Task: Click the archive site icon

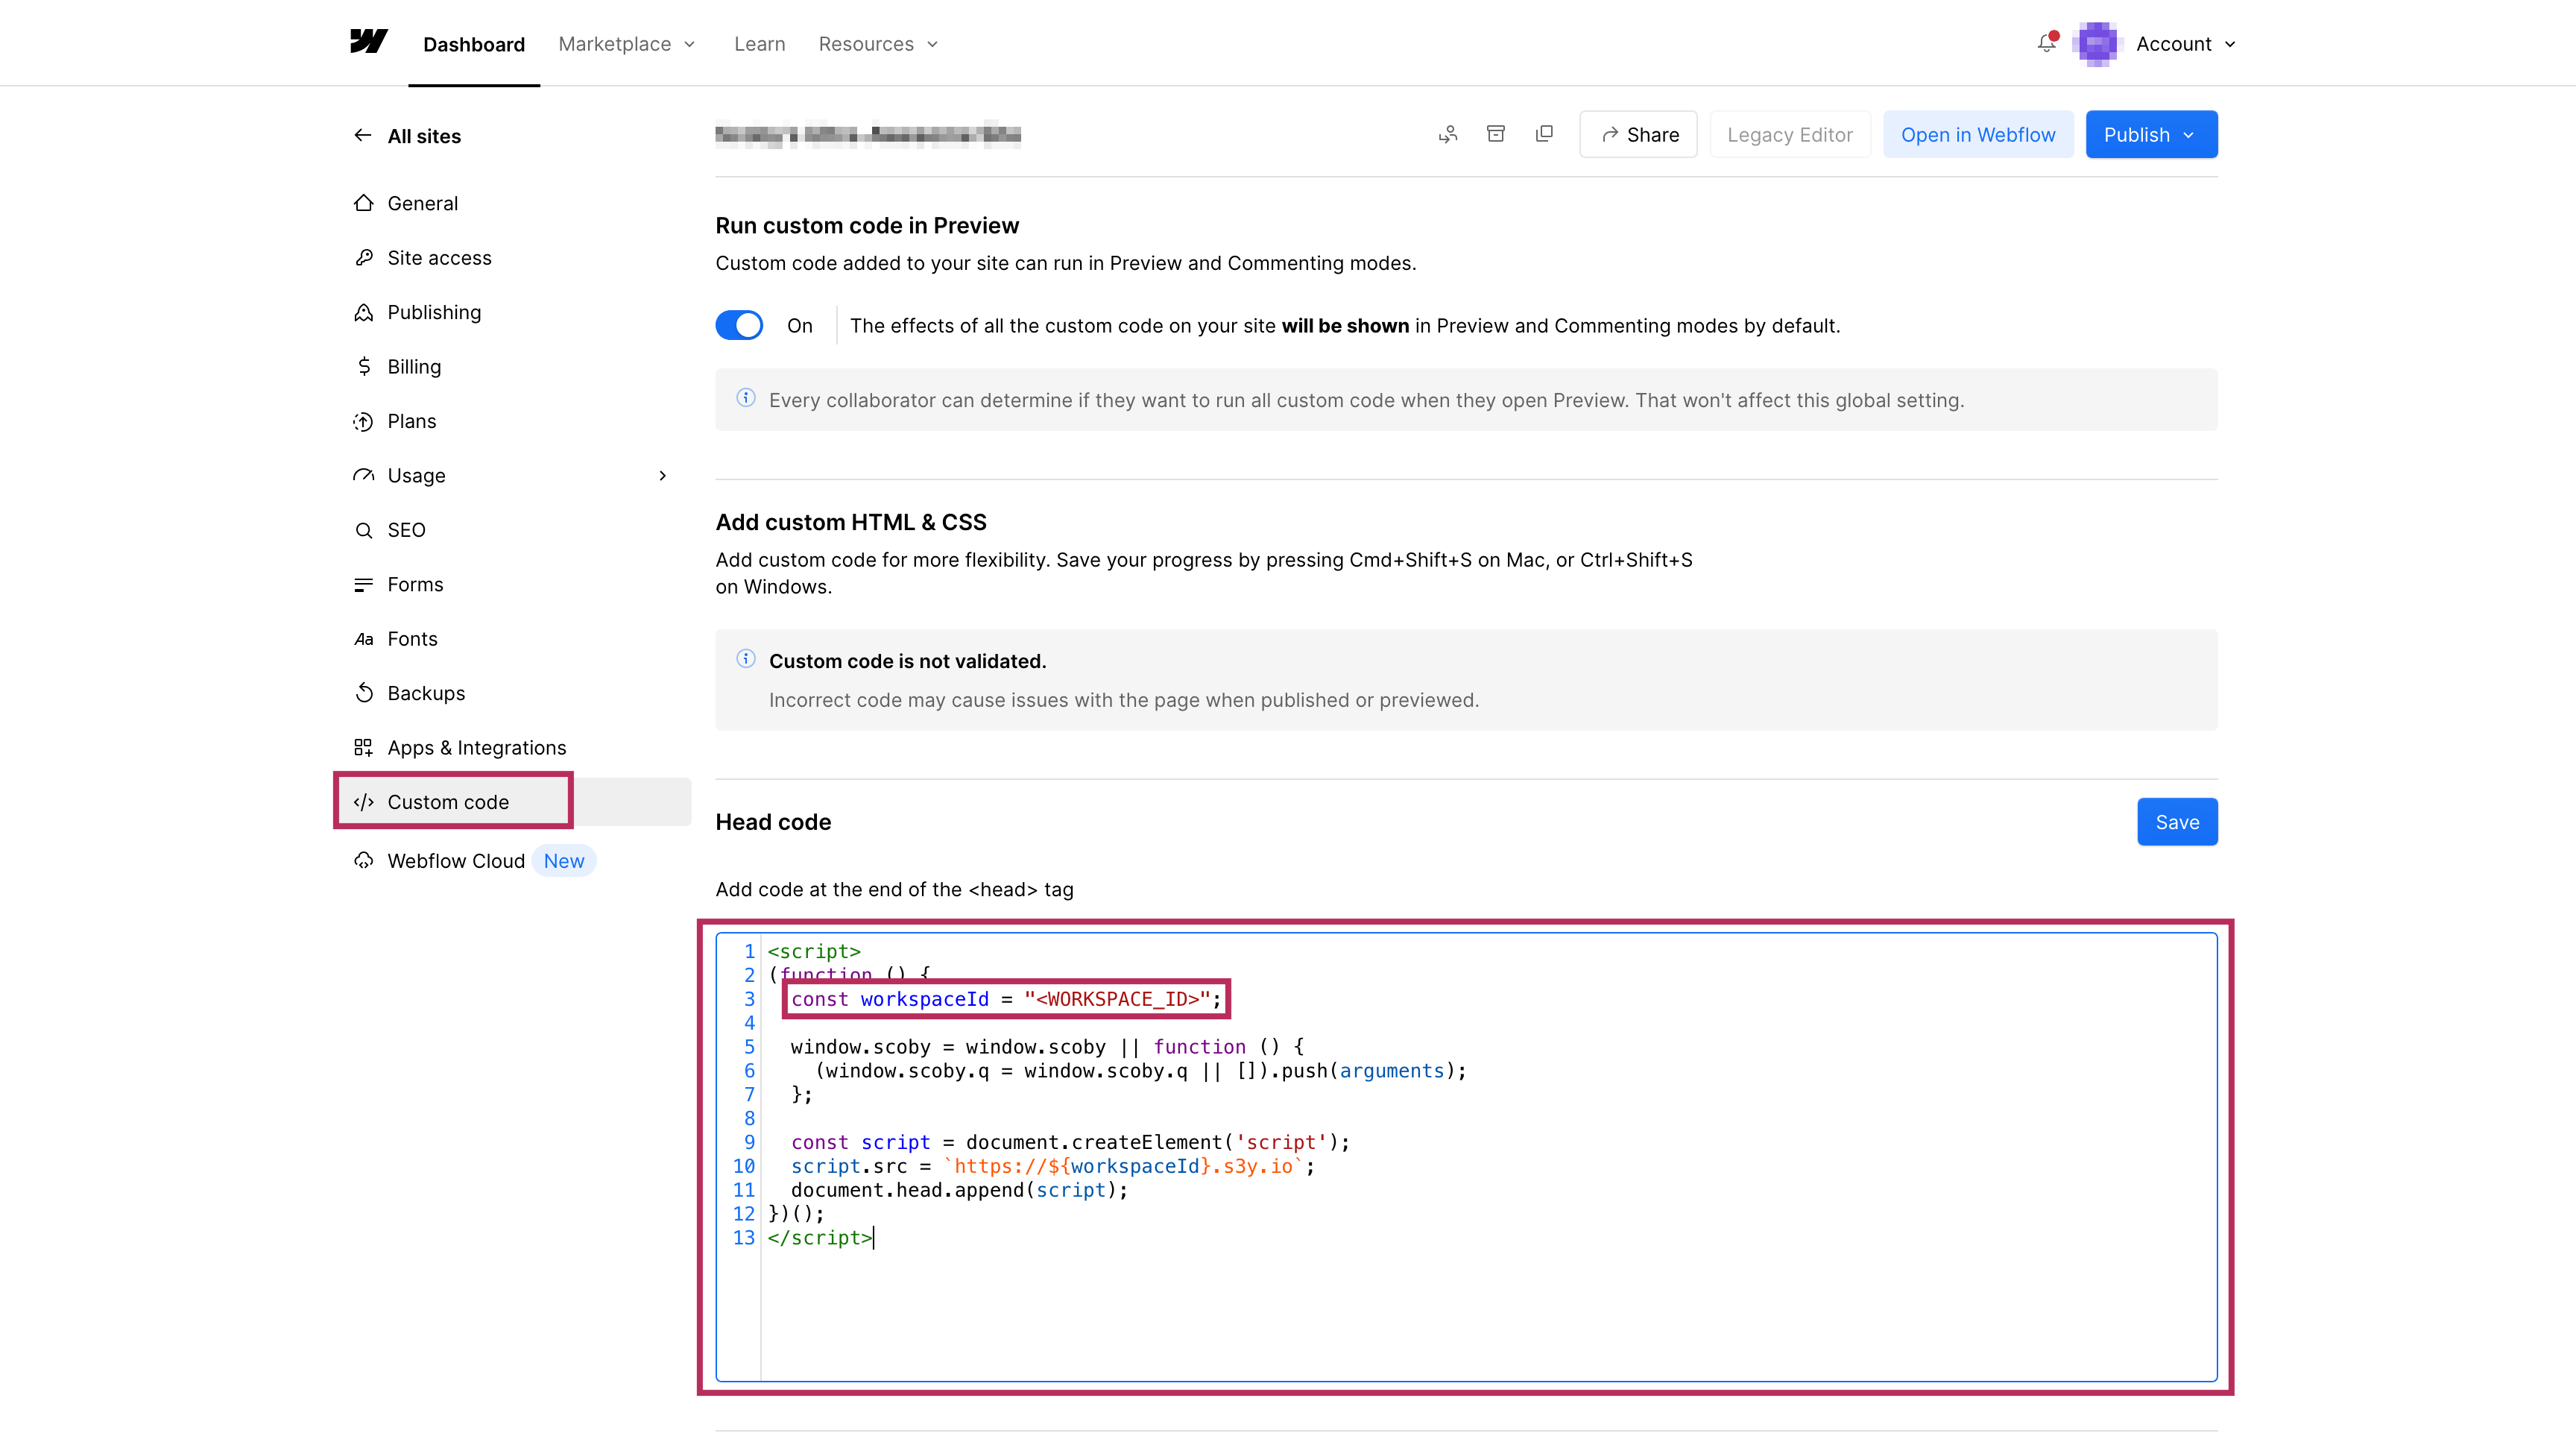Action: 1495,134
